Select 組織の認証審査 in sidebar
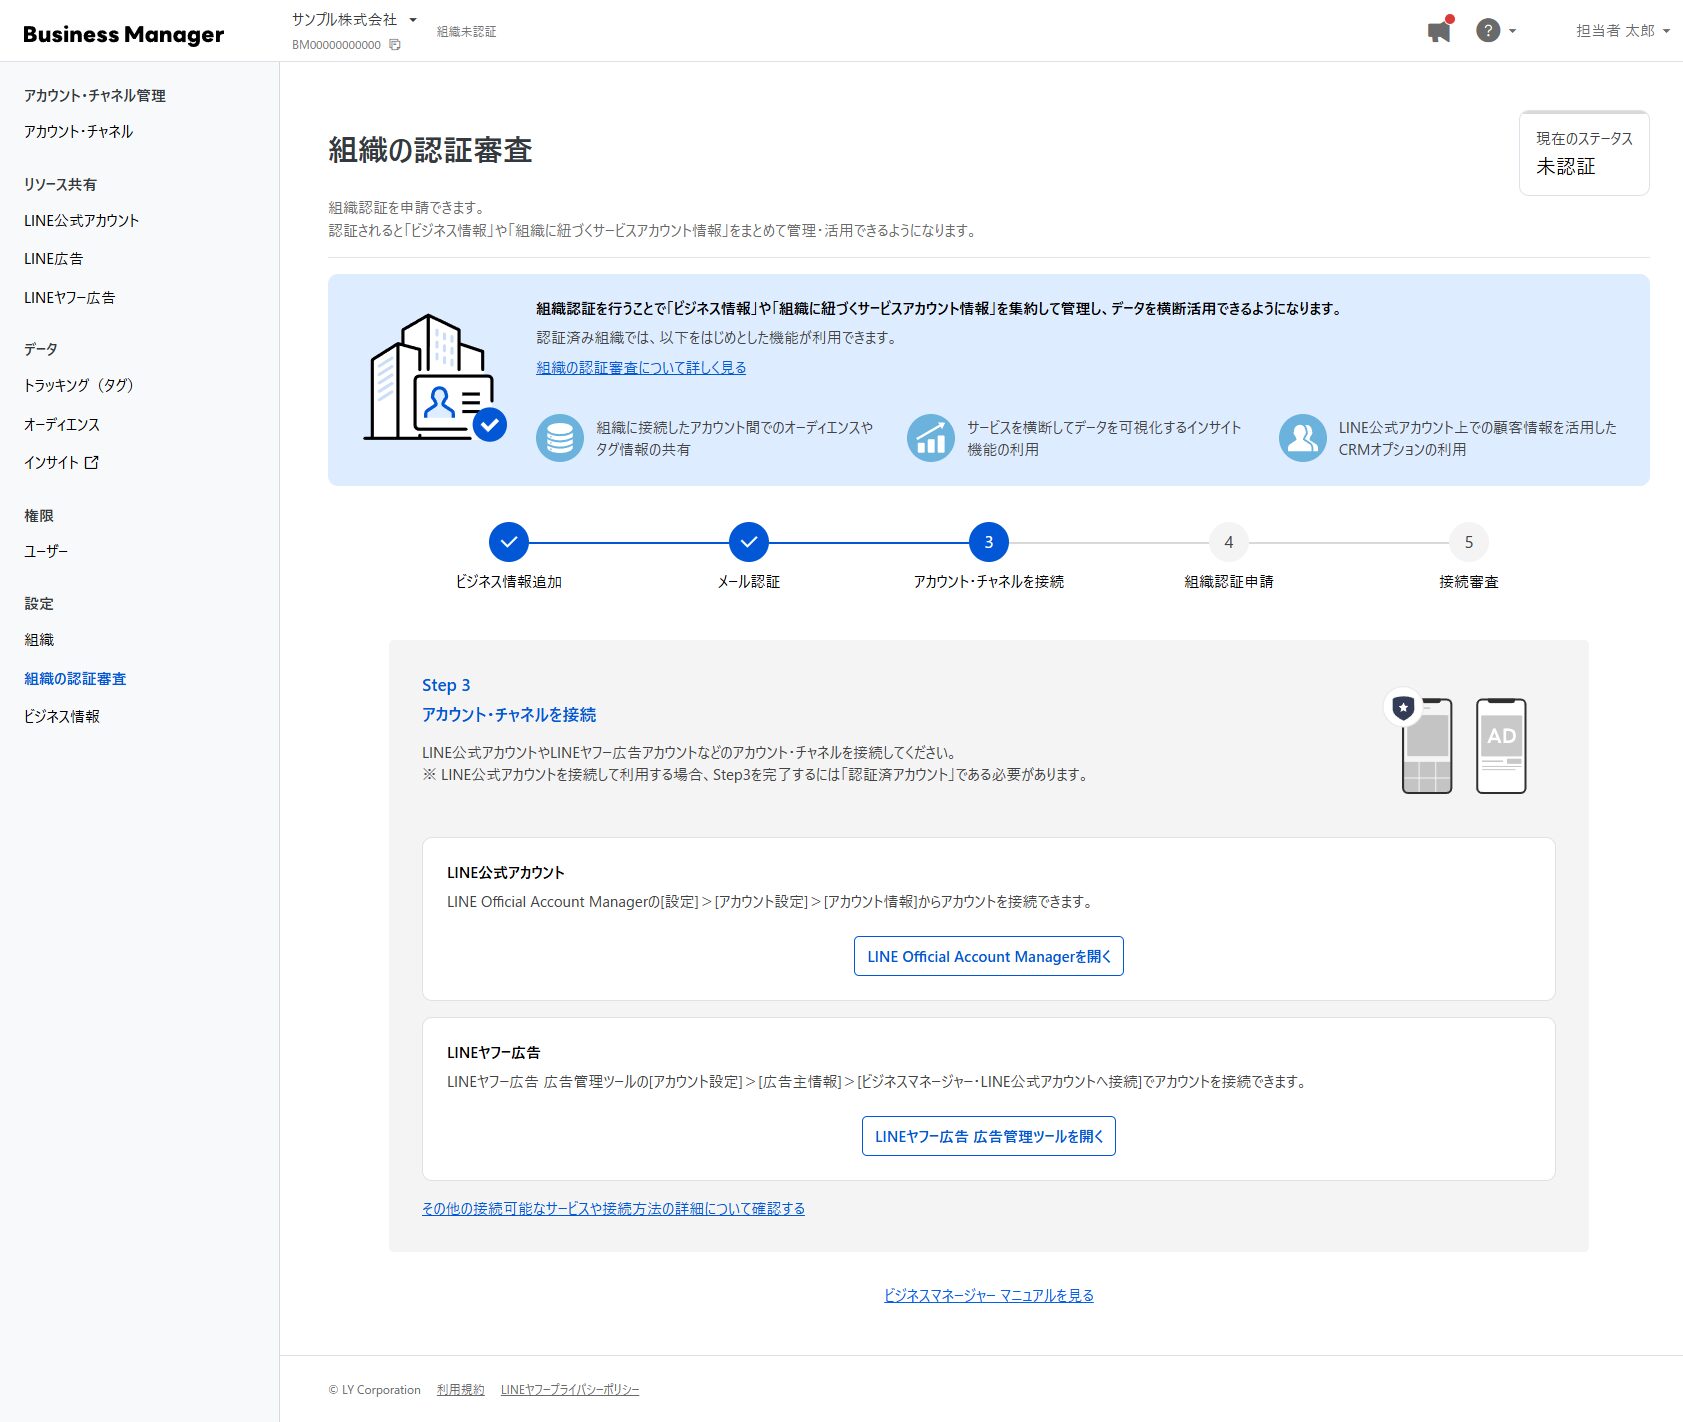 75,678
